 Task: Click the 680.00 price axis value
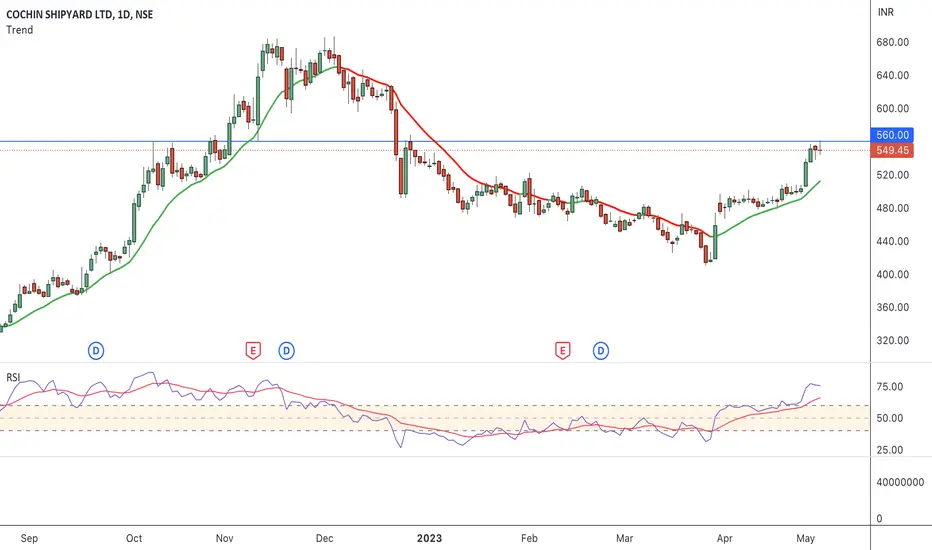point(892,42)
